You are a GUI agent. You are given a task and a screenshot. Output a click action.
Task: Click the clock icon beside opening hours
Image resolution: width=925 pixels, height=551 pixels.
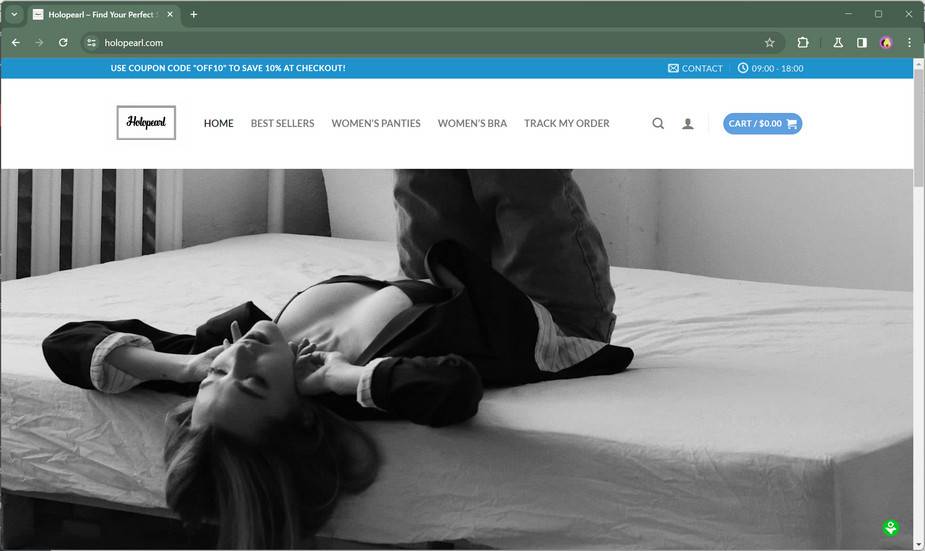point(743,68)
